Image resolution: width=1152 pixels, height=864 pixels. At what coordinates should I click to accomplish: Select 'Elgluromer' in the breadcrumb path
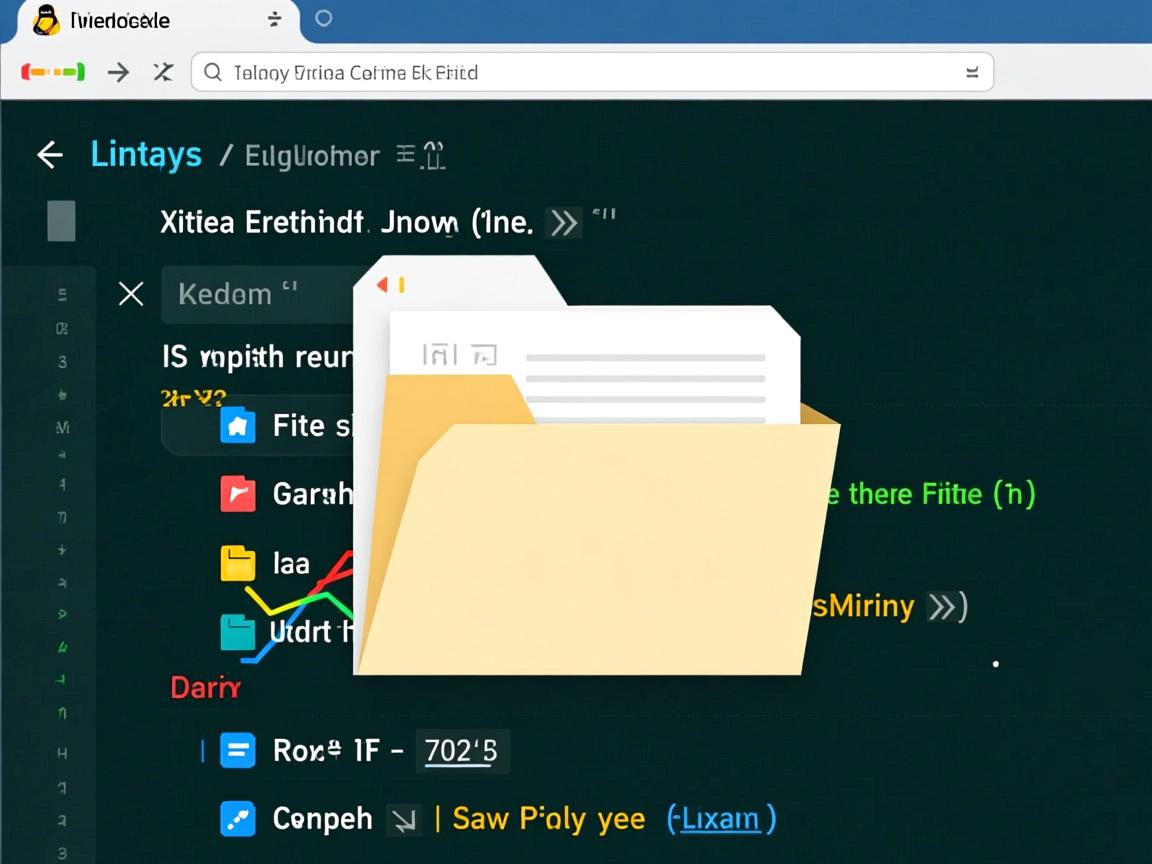311,155
